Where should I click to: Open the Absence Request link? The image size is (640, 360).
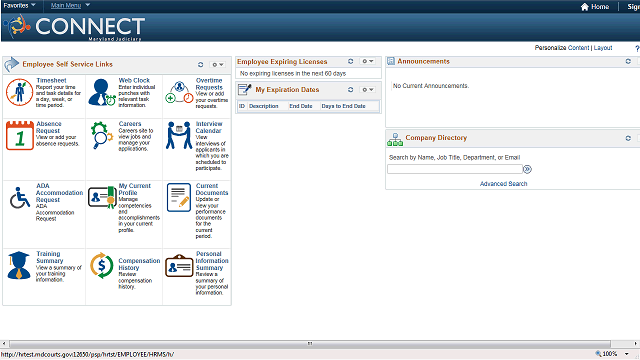49,127
